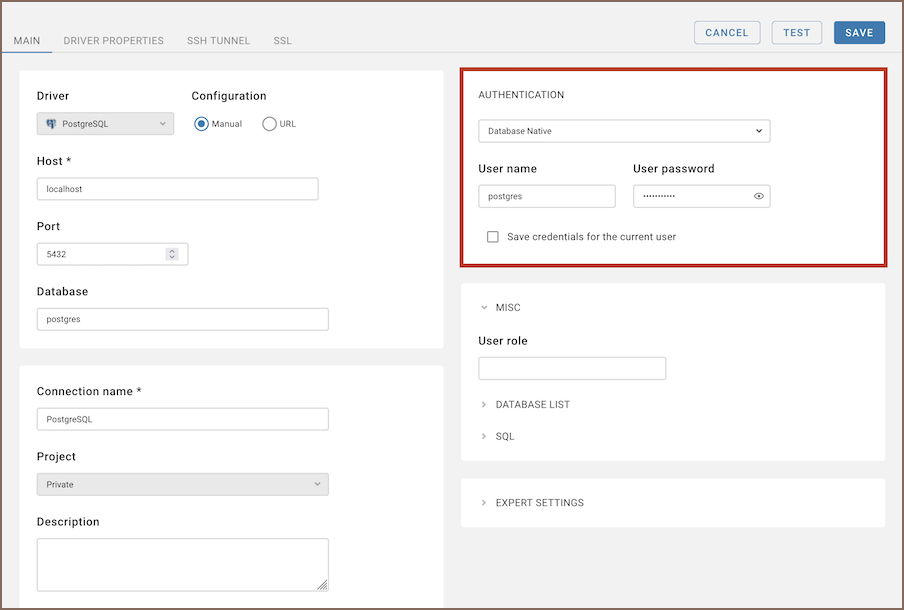Open the Database Native authentication dropdown
The height and width of the screenshot is (610, 904).
click(x=624, y=131)
